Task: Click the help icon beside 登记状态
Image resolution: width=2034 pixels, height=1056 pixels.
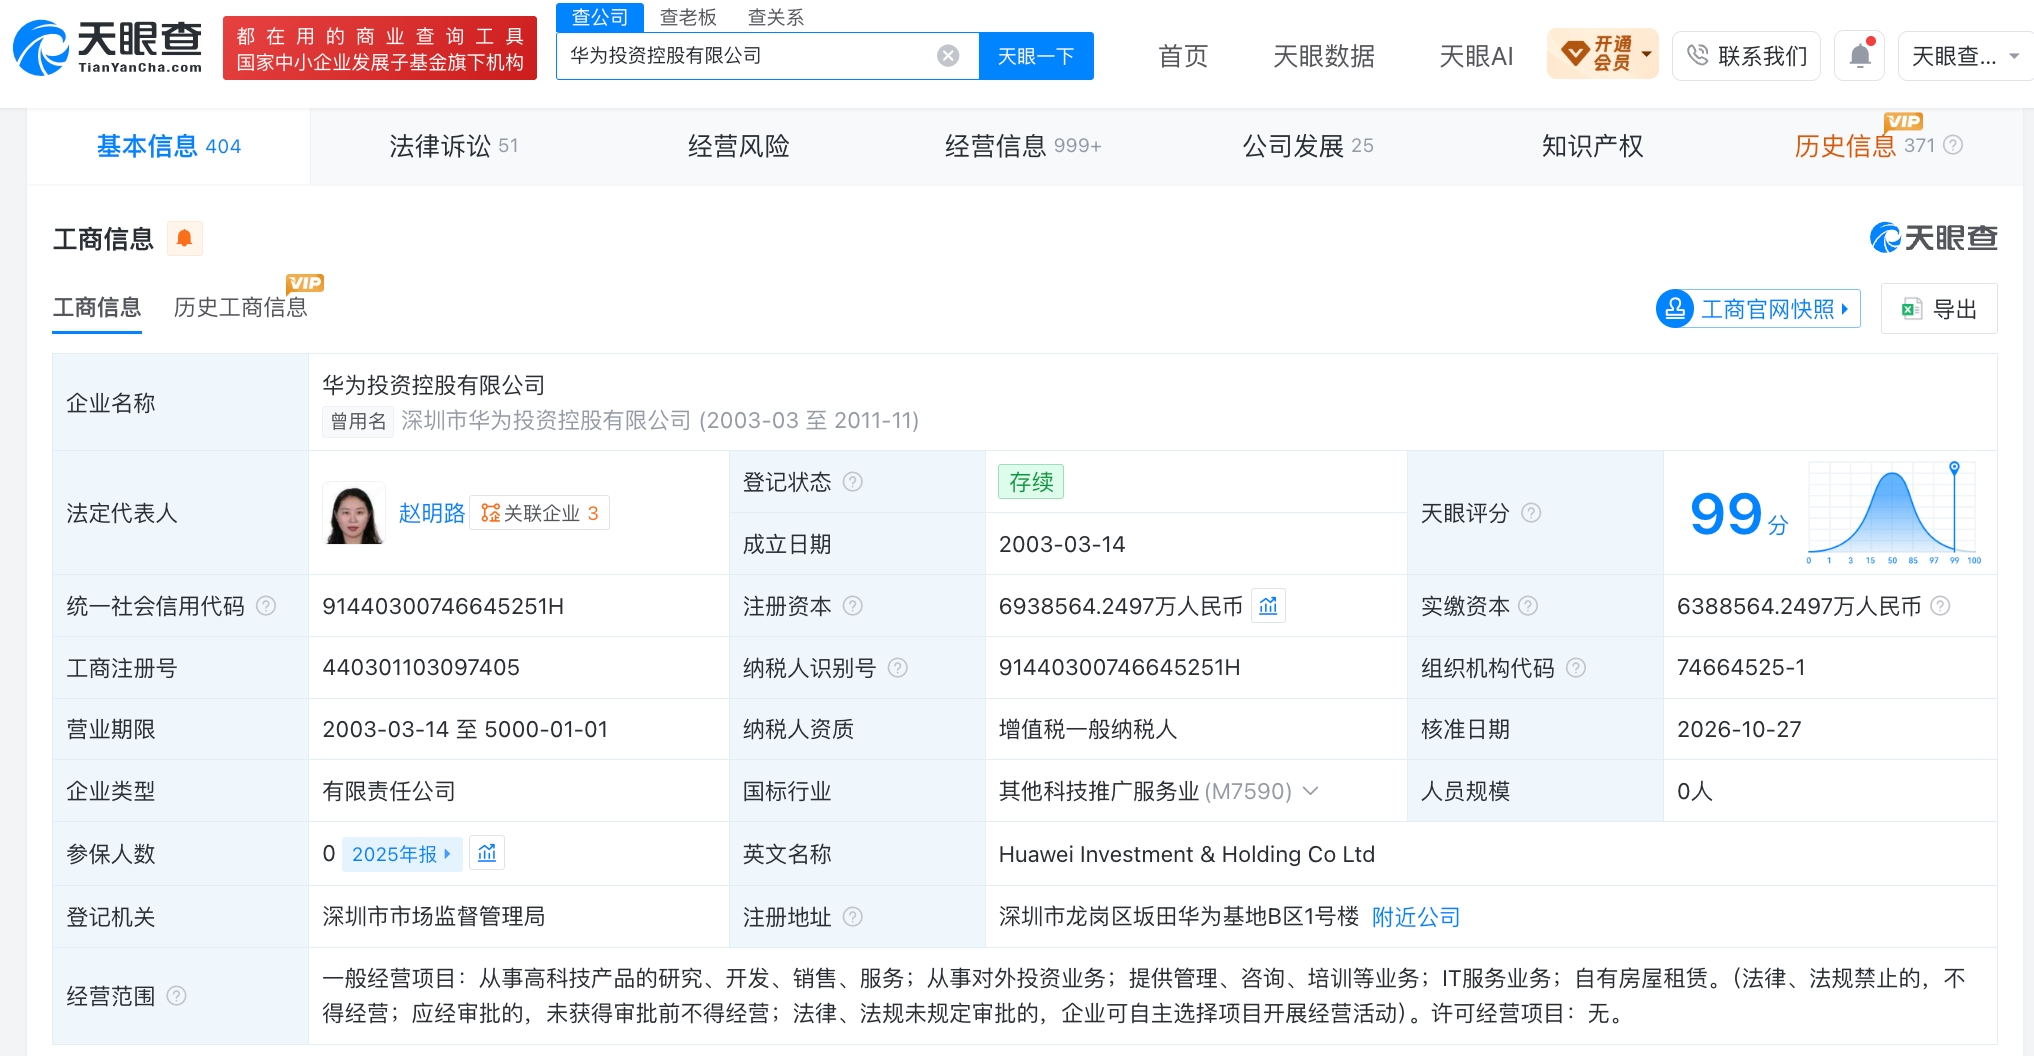Action: click(852, 482)
